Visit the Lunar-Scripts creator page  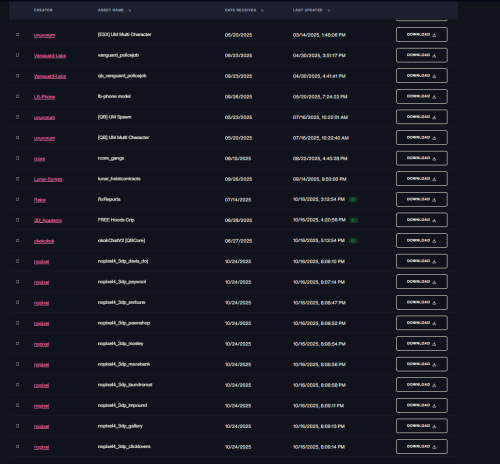click(48, 179)
